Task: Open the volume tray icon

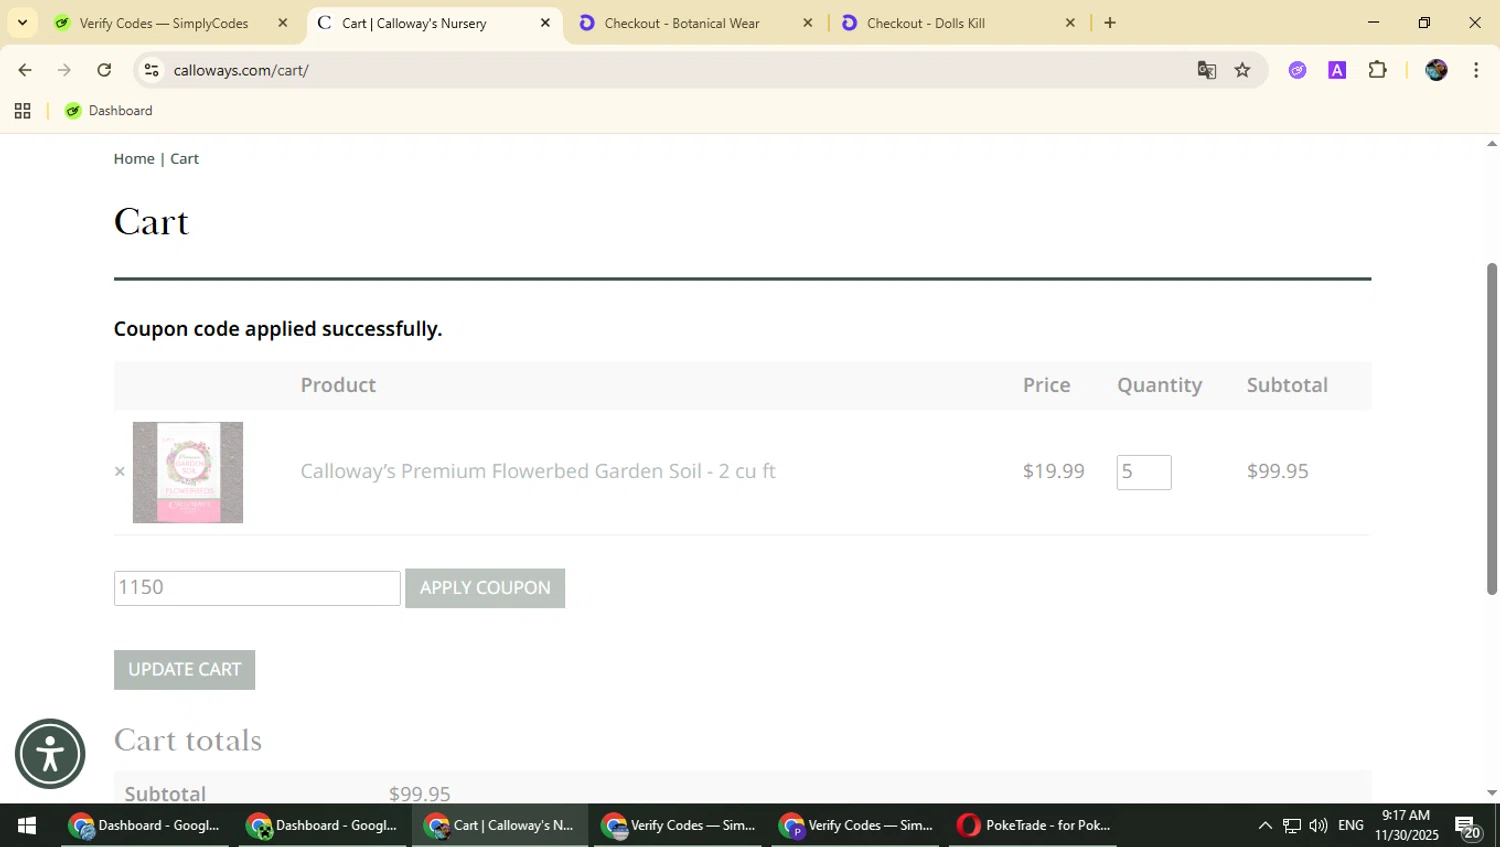Action: tap(1318, 825)
